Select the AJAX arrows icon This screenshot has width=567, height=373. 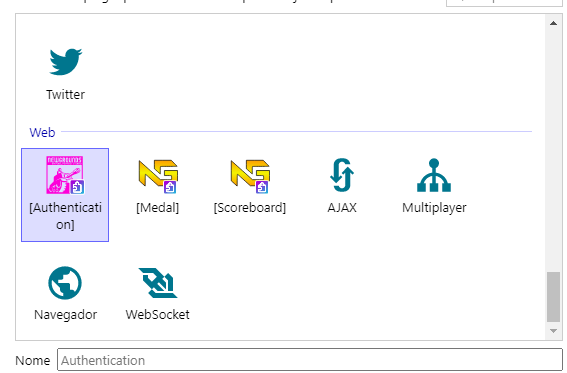tap(342, 175)
